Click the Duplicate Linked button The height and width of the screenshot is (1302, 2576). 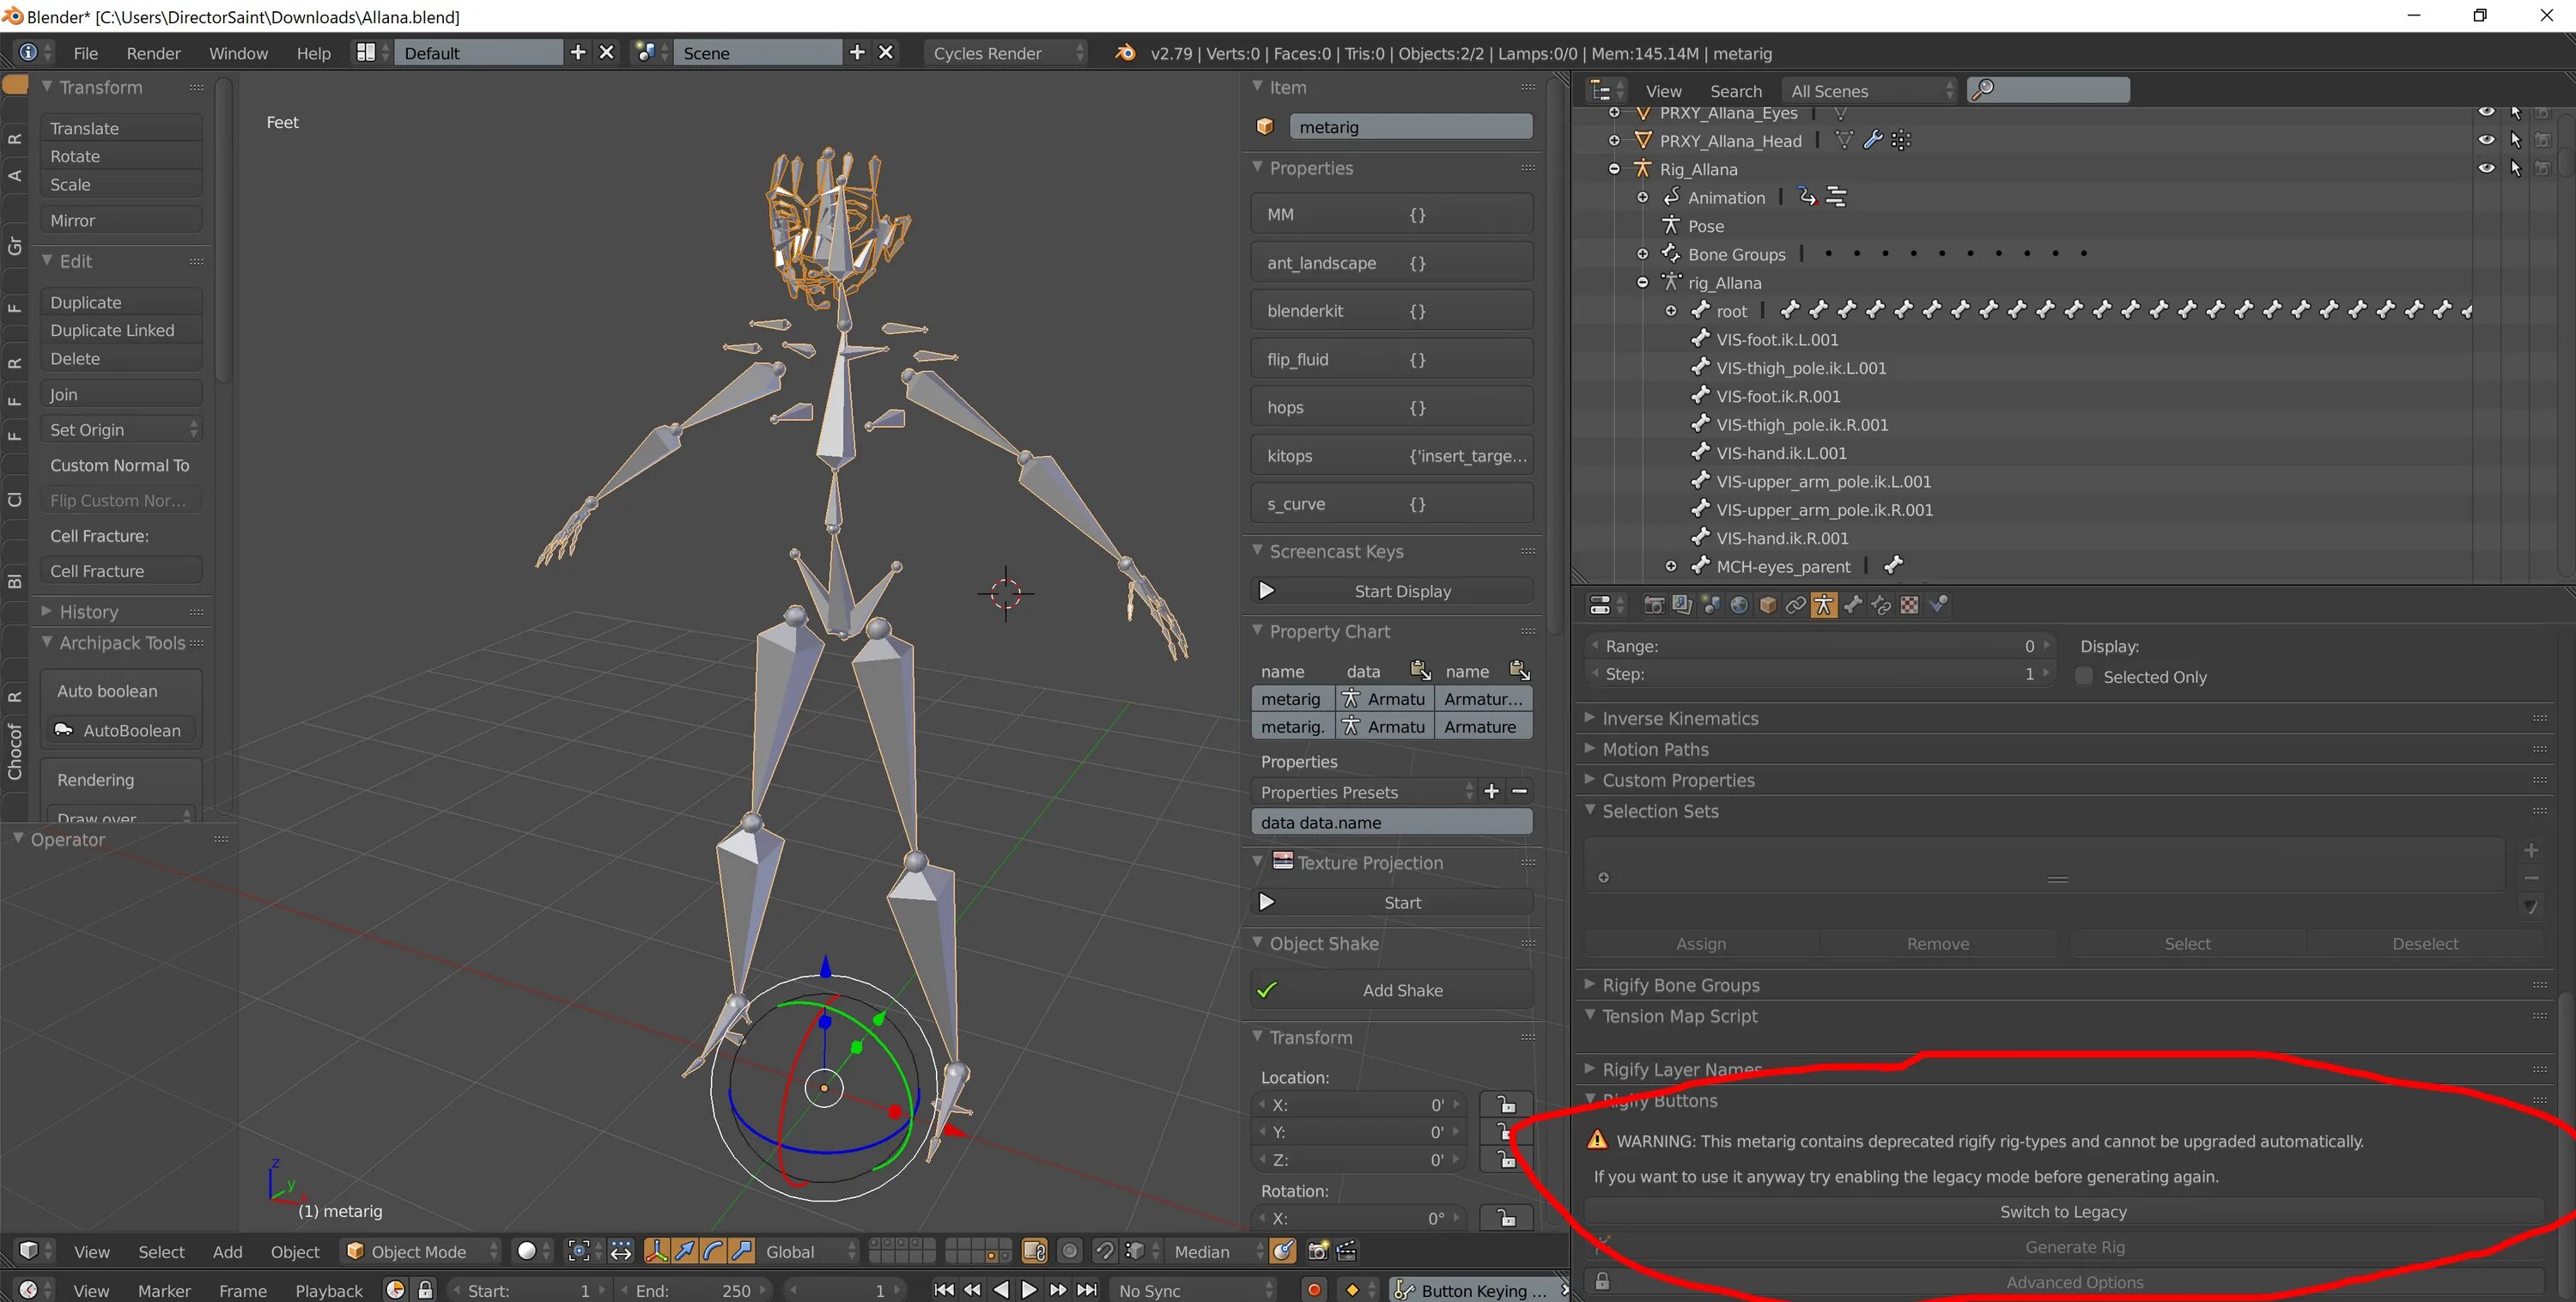click(x=122, y=330)
